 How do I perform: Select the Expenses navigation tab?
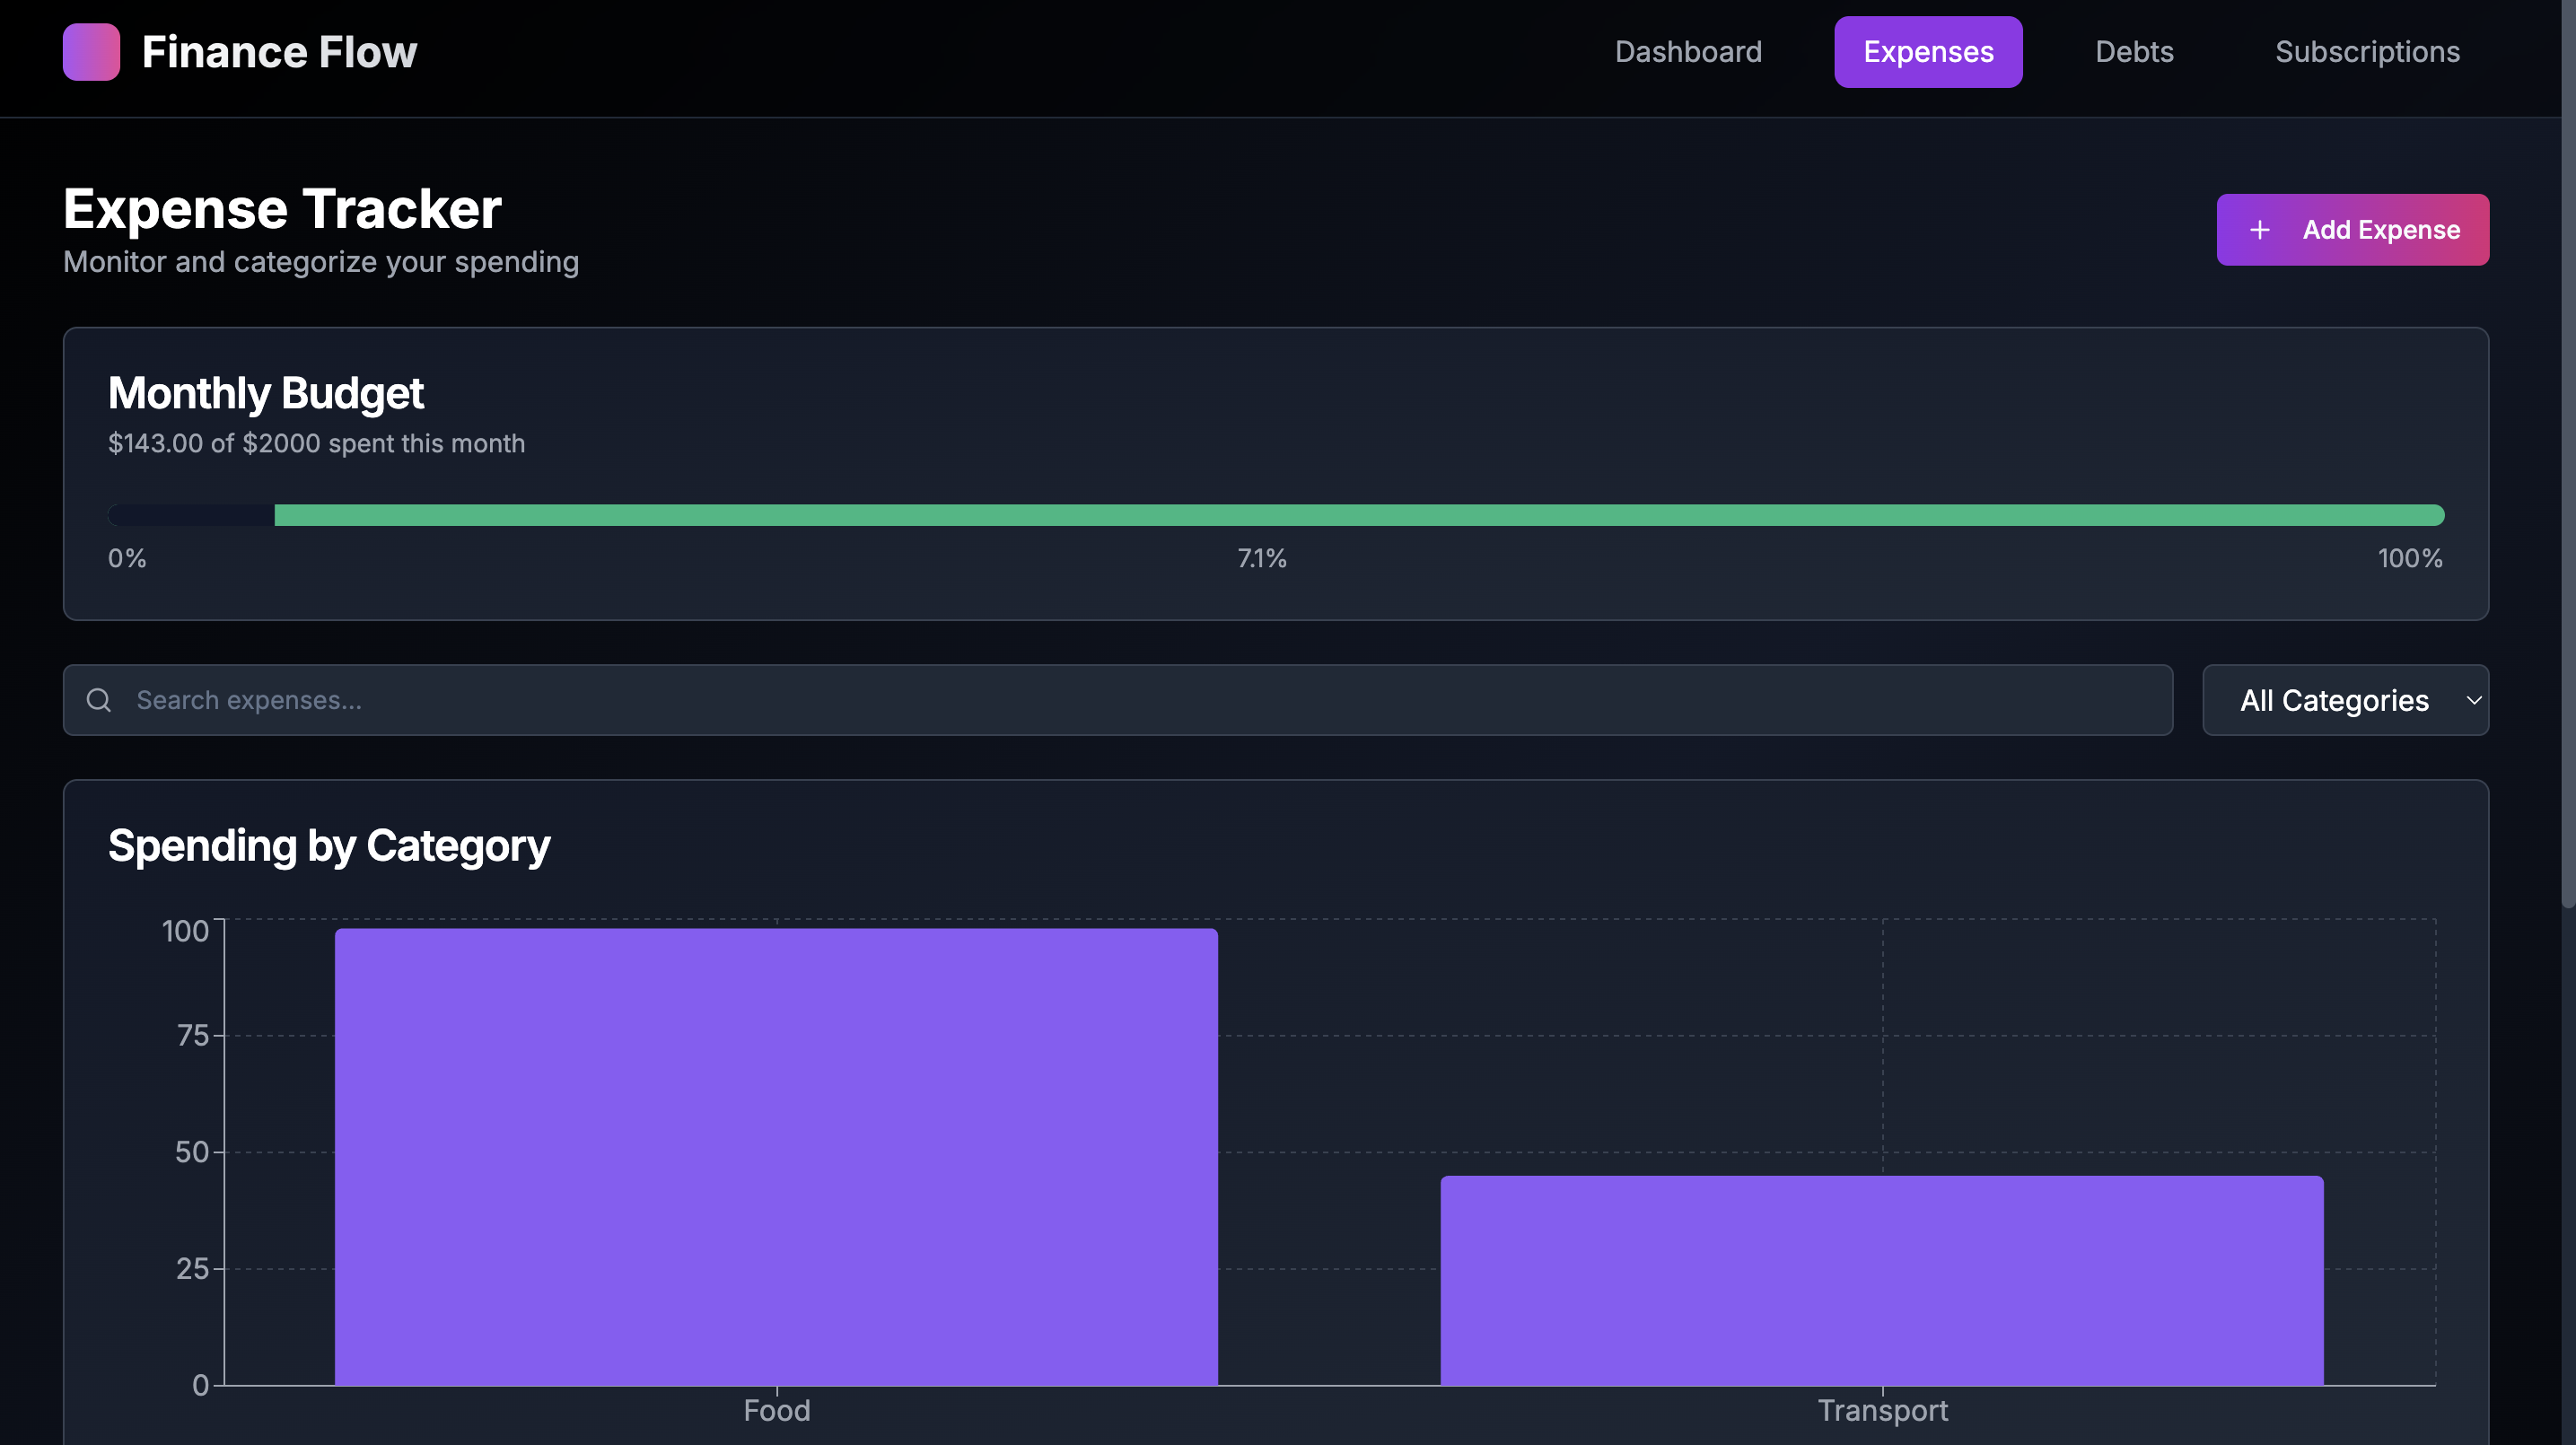(x=1927, y=52)
